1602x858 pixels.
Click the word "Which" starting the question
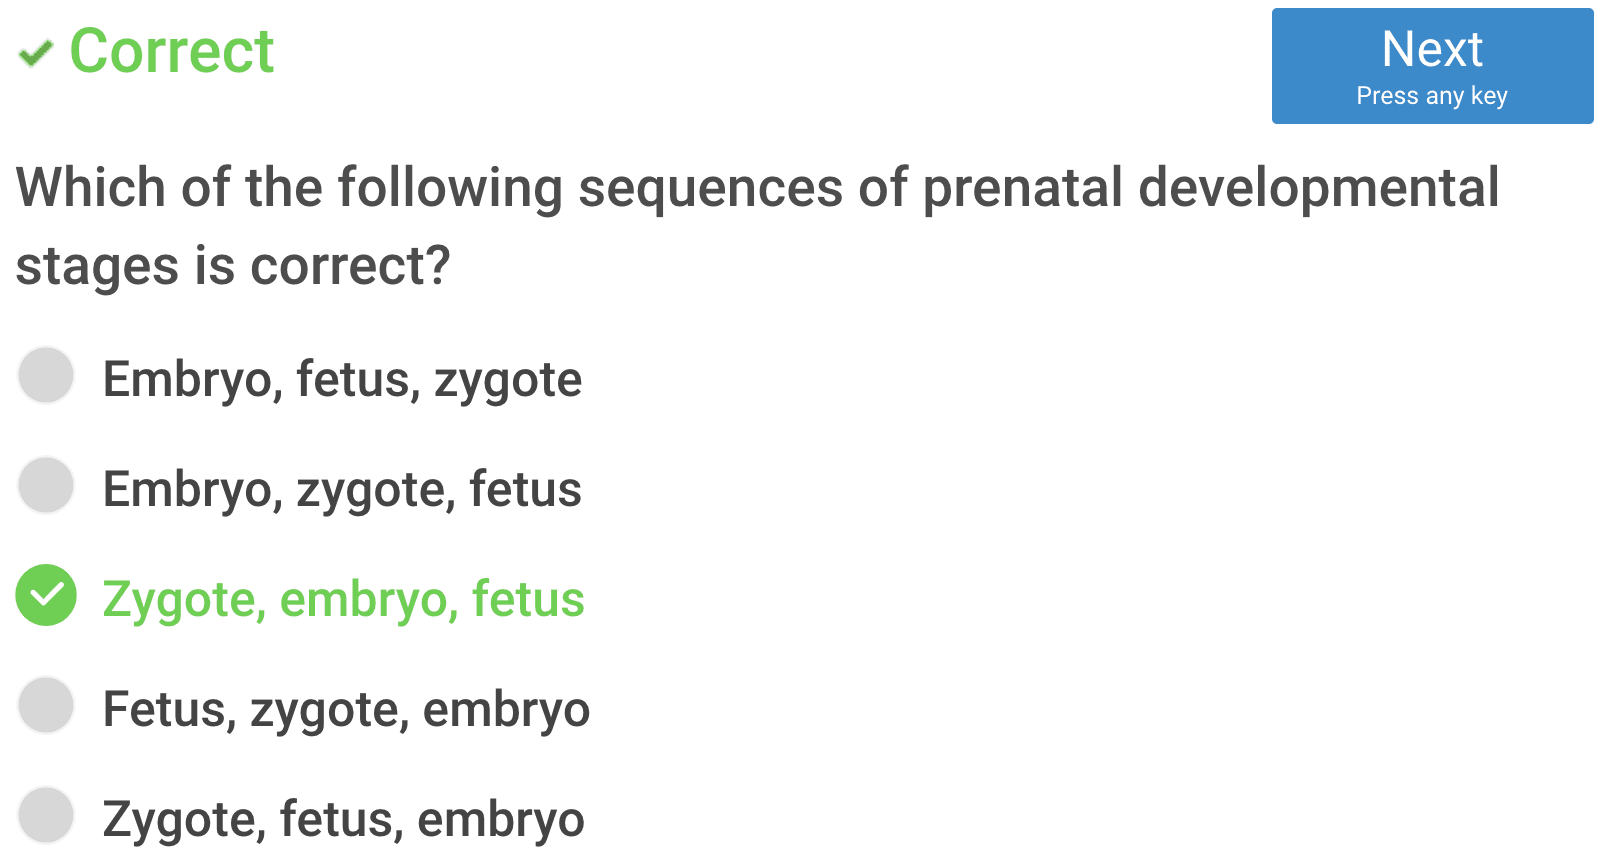[x=90, y=188]
